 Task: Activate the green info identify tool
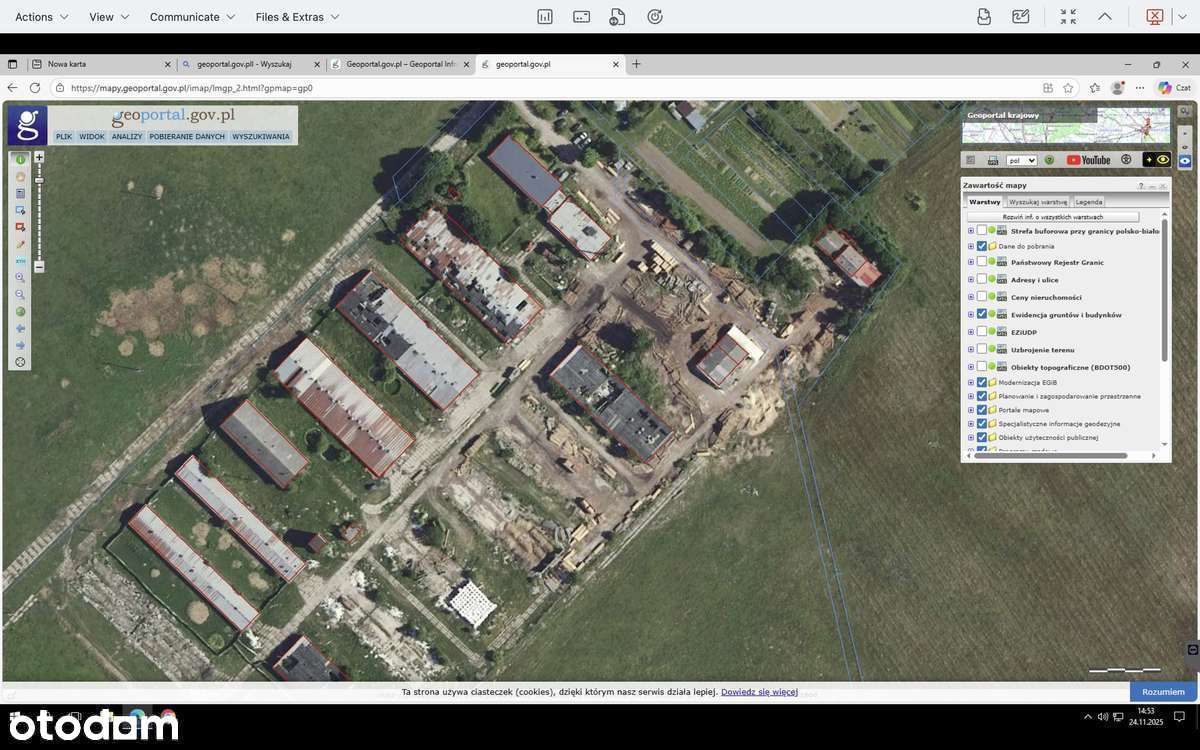pyautogui.click(x=20, y=159)
